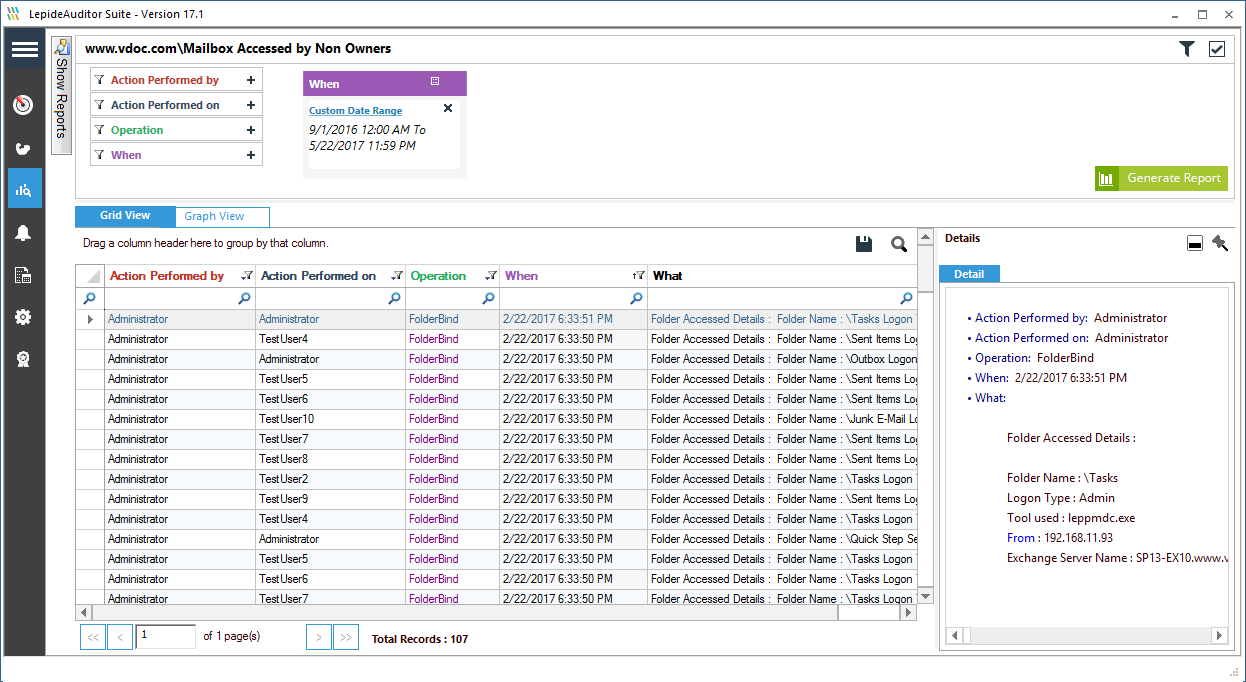Click Total Records : 107 text
The width and height of the screenshot is (1246, 682).
click(420, 639)
